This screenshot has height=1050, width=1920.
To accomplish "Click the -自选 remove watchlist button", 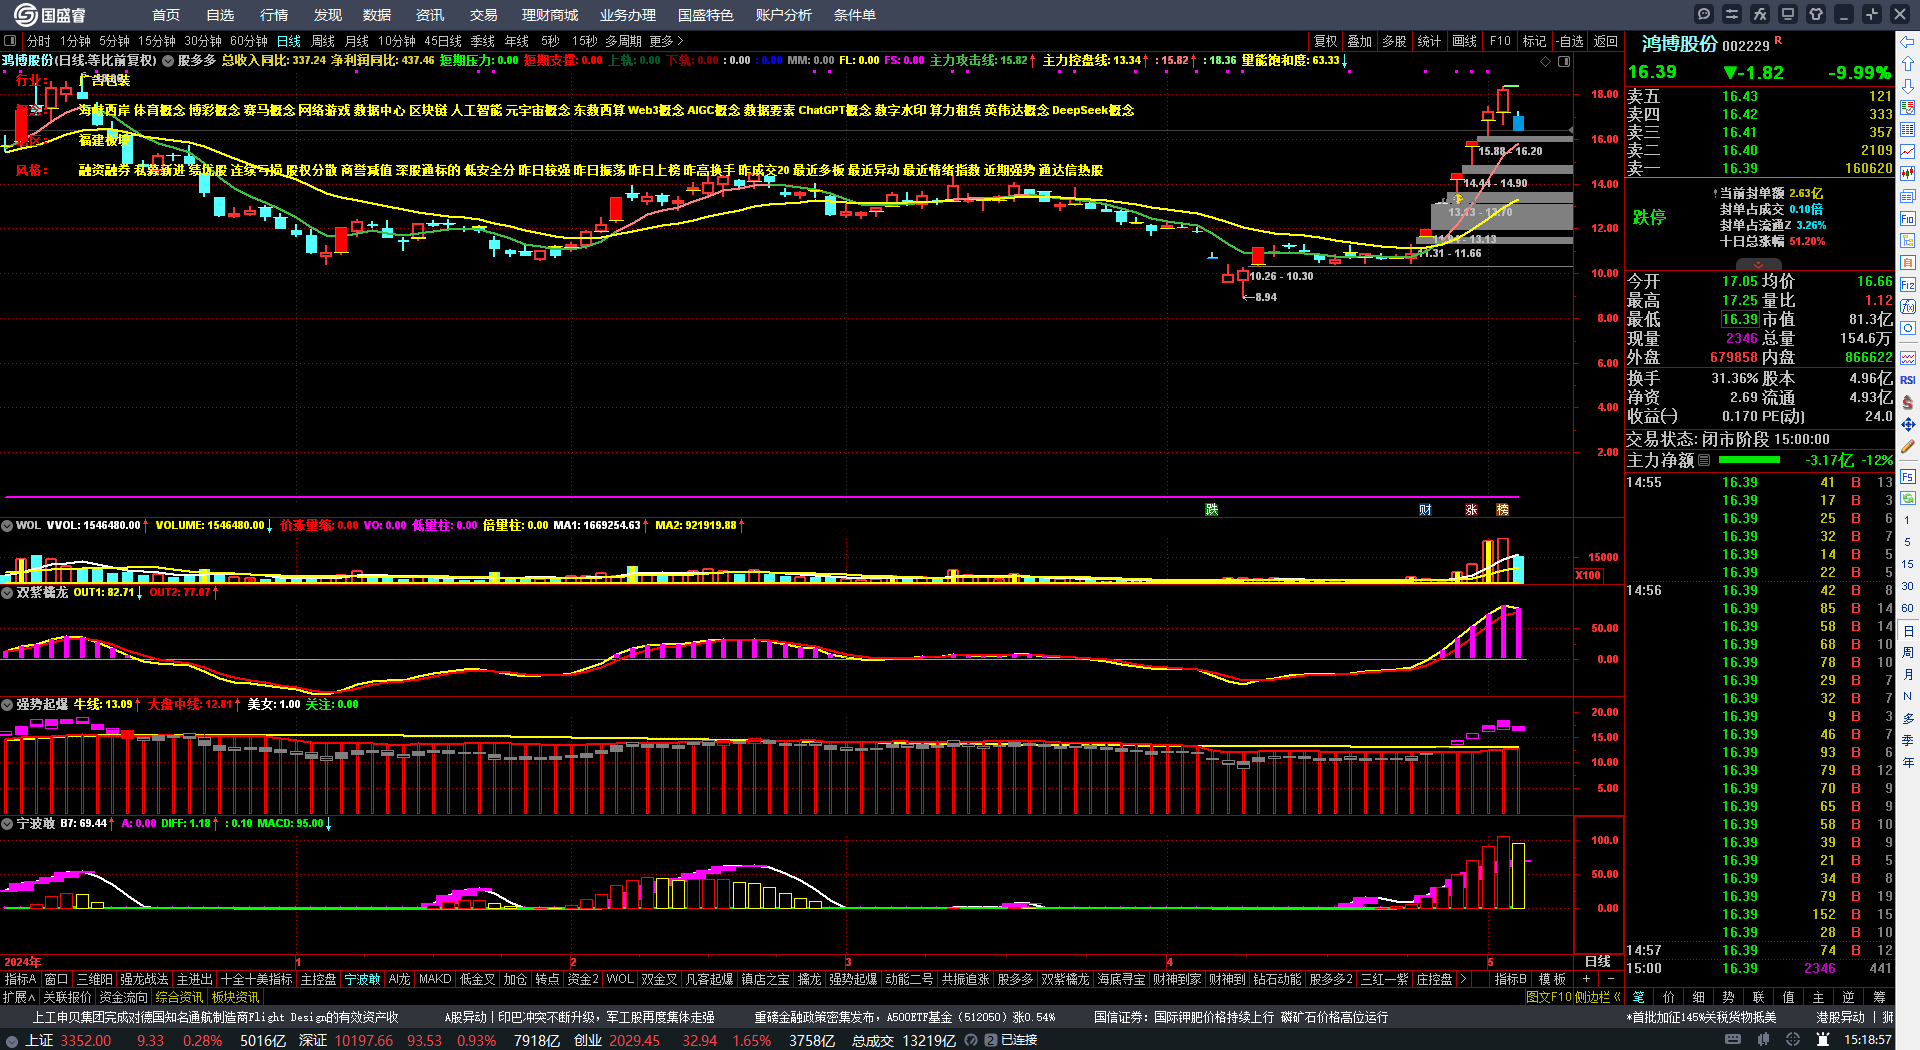I will 1570,41.
